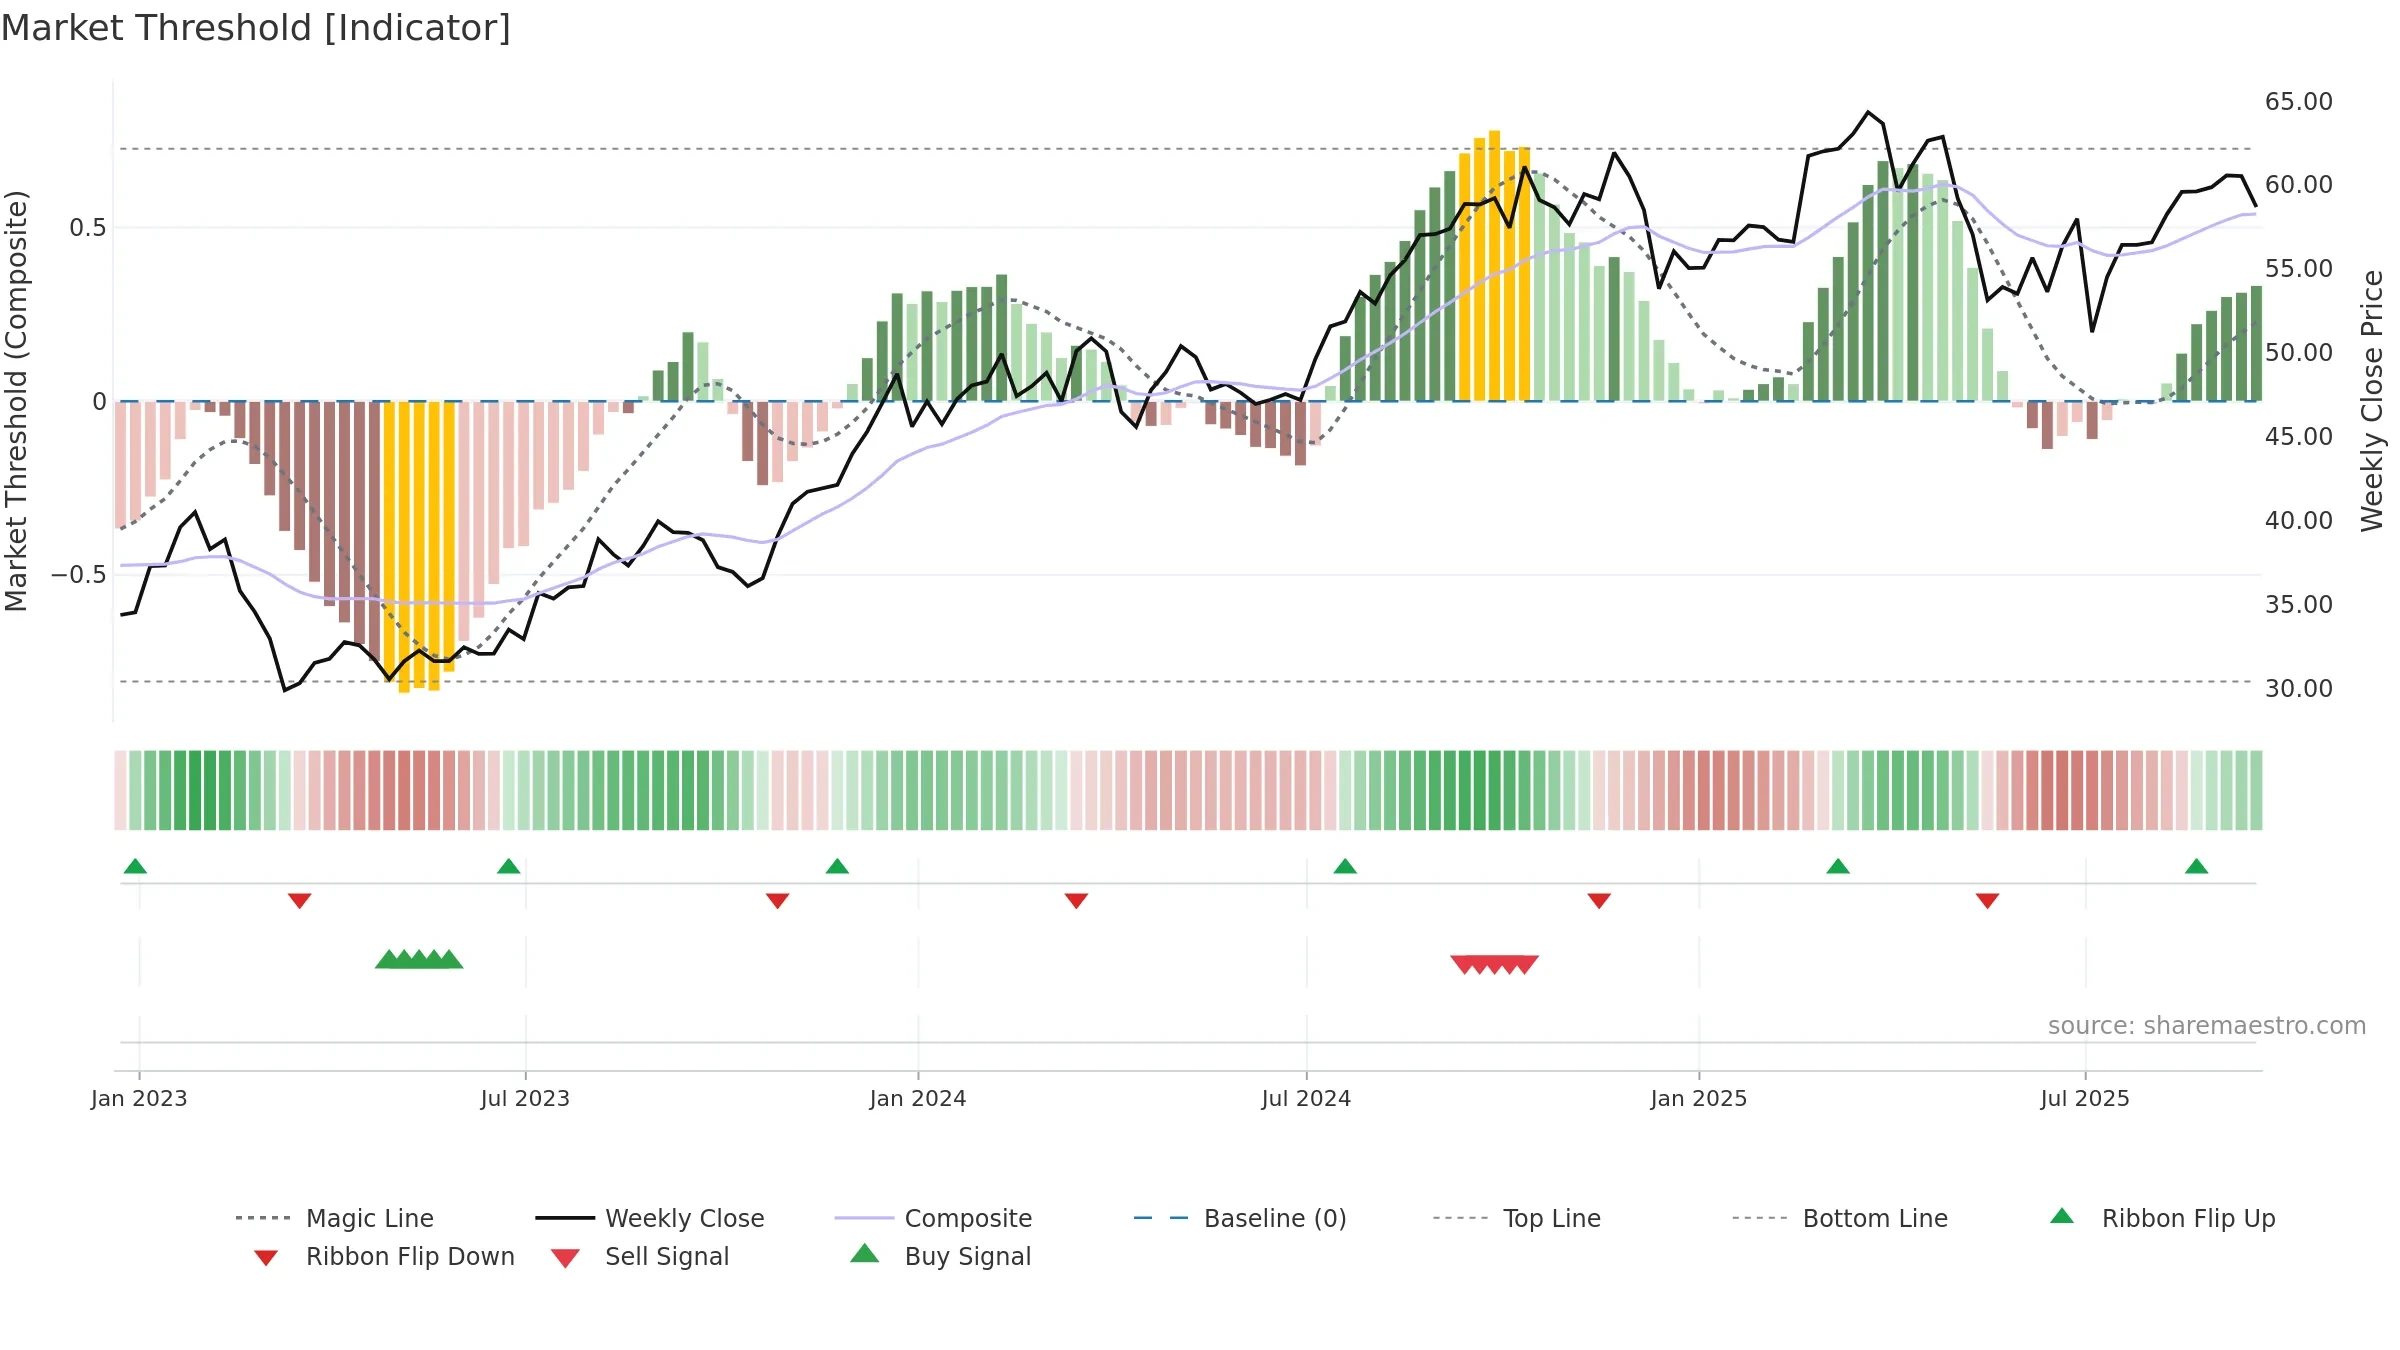Viewport: 2400px width, 1350px height.
Task: Click the buy signal triangle cluster in 2023
Action: click(x=419, y=959)
